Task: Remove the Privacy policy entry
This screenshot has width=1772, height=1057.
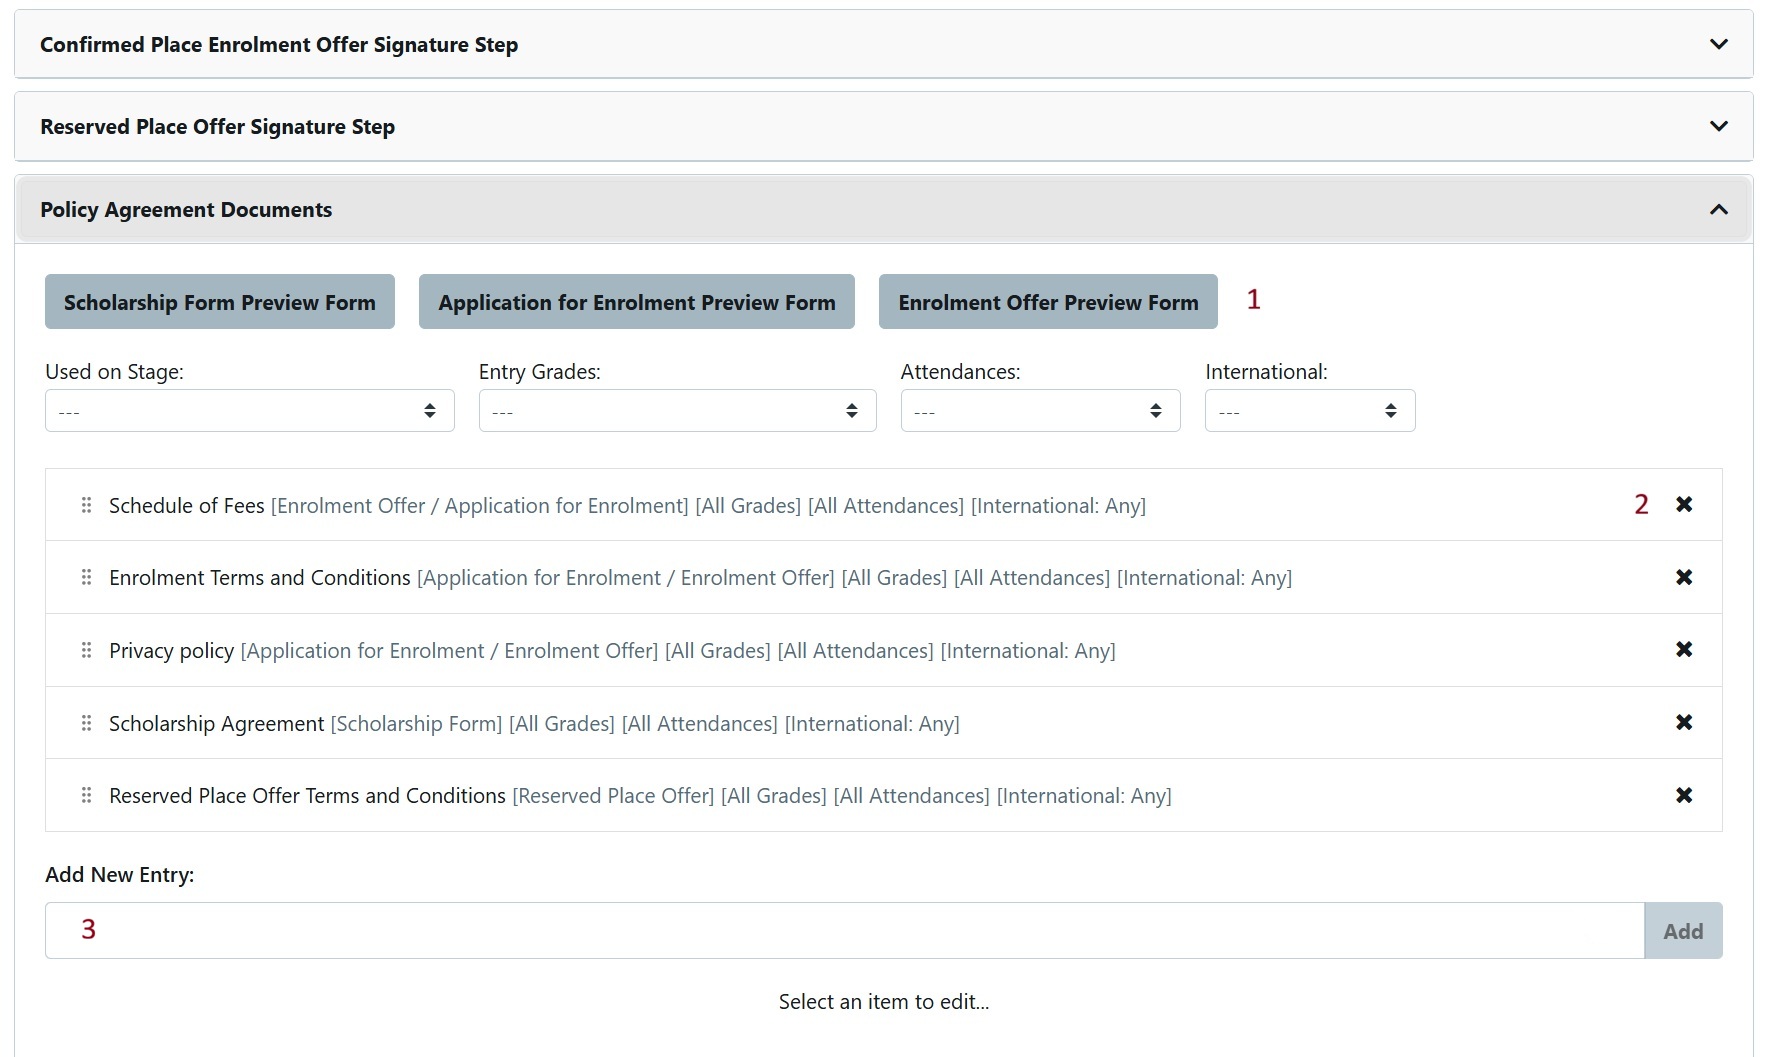Action: coord(1684,650)
